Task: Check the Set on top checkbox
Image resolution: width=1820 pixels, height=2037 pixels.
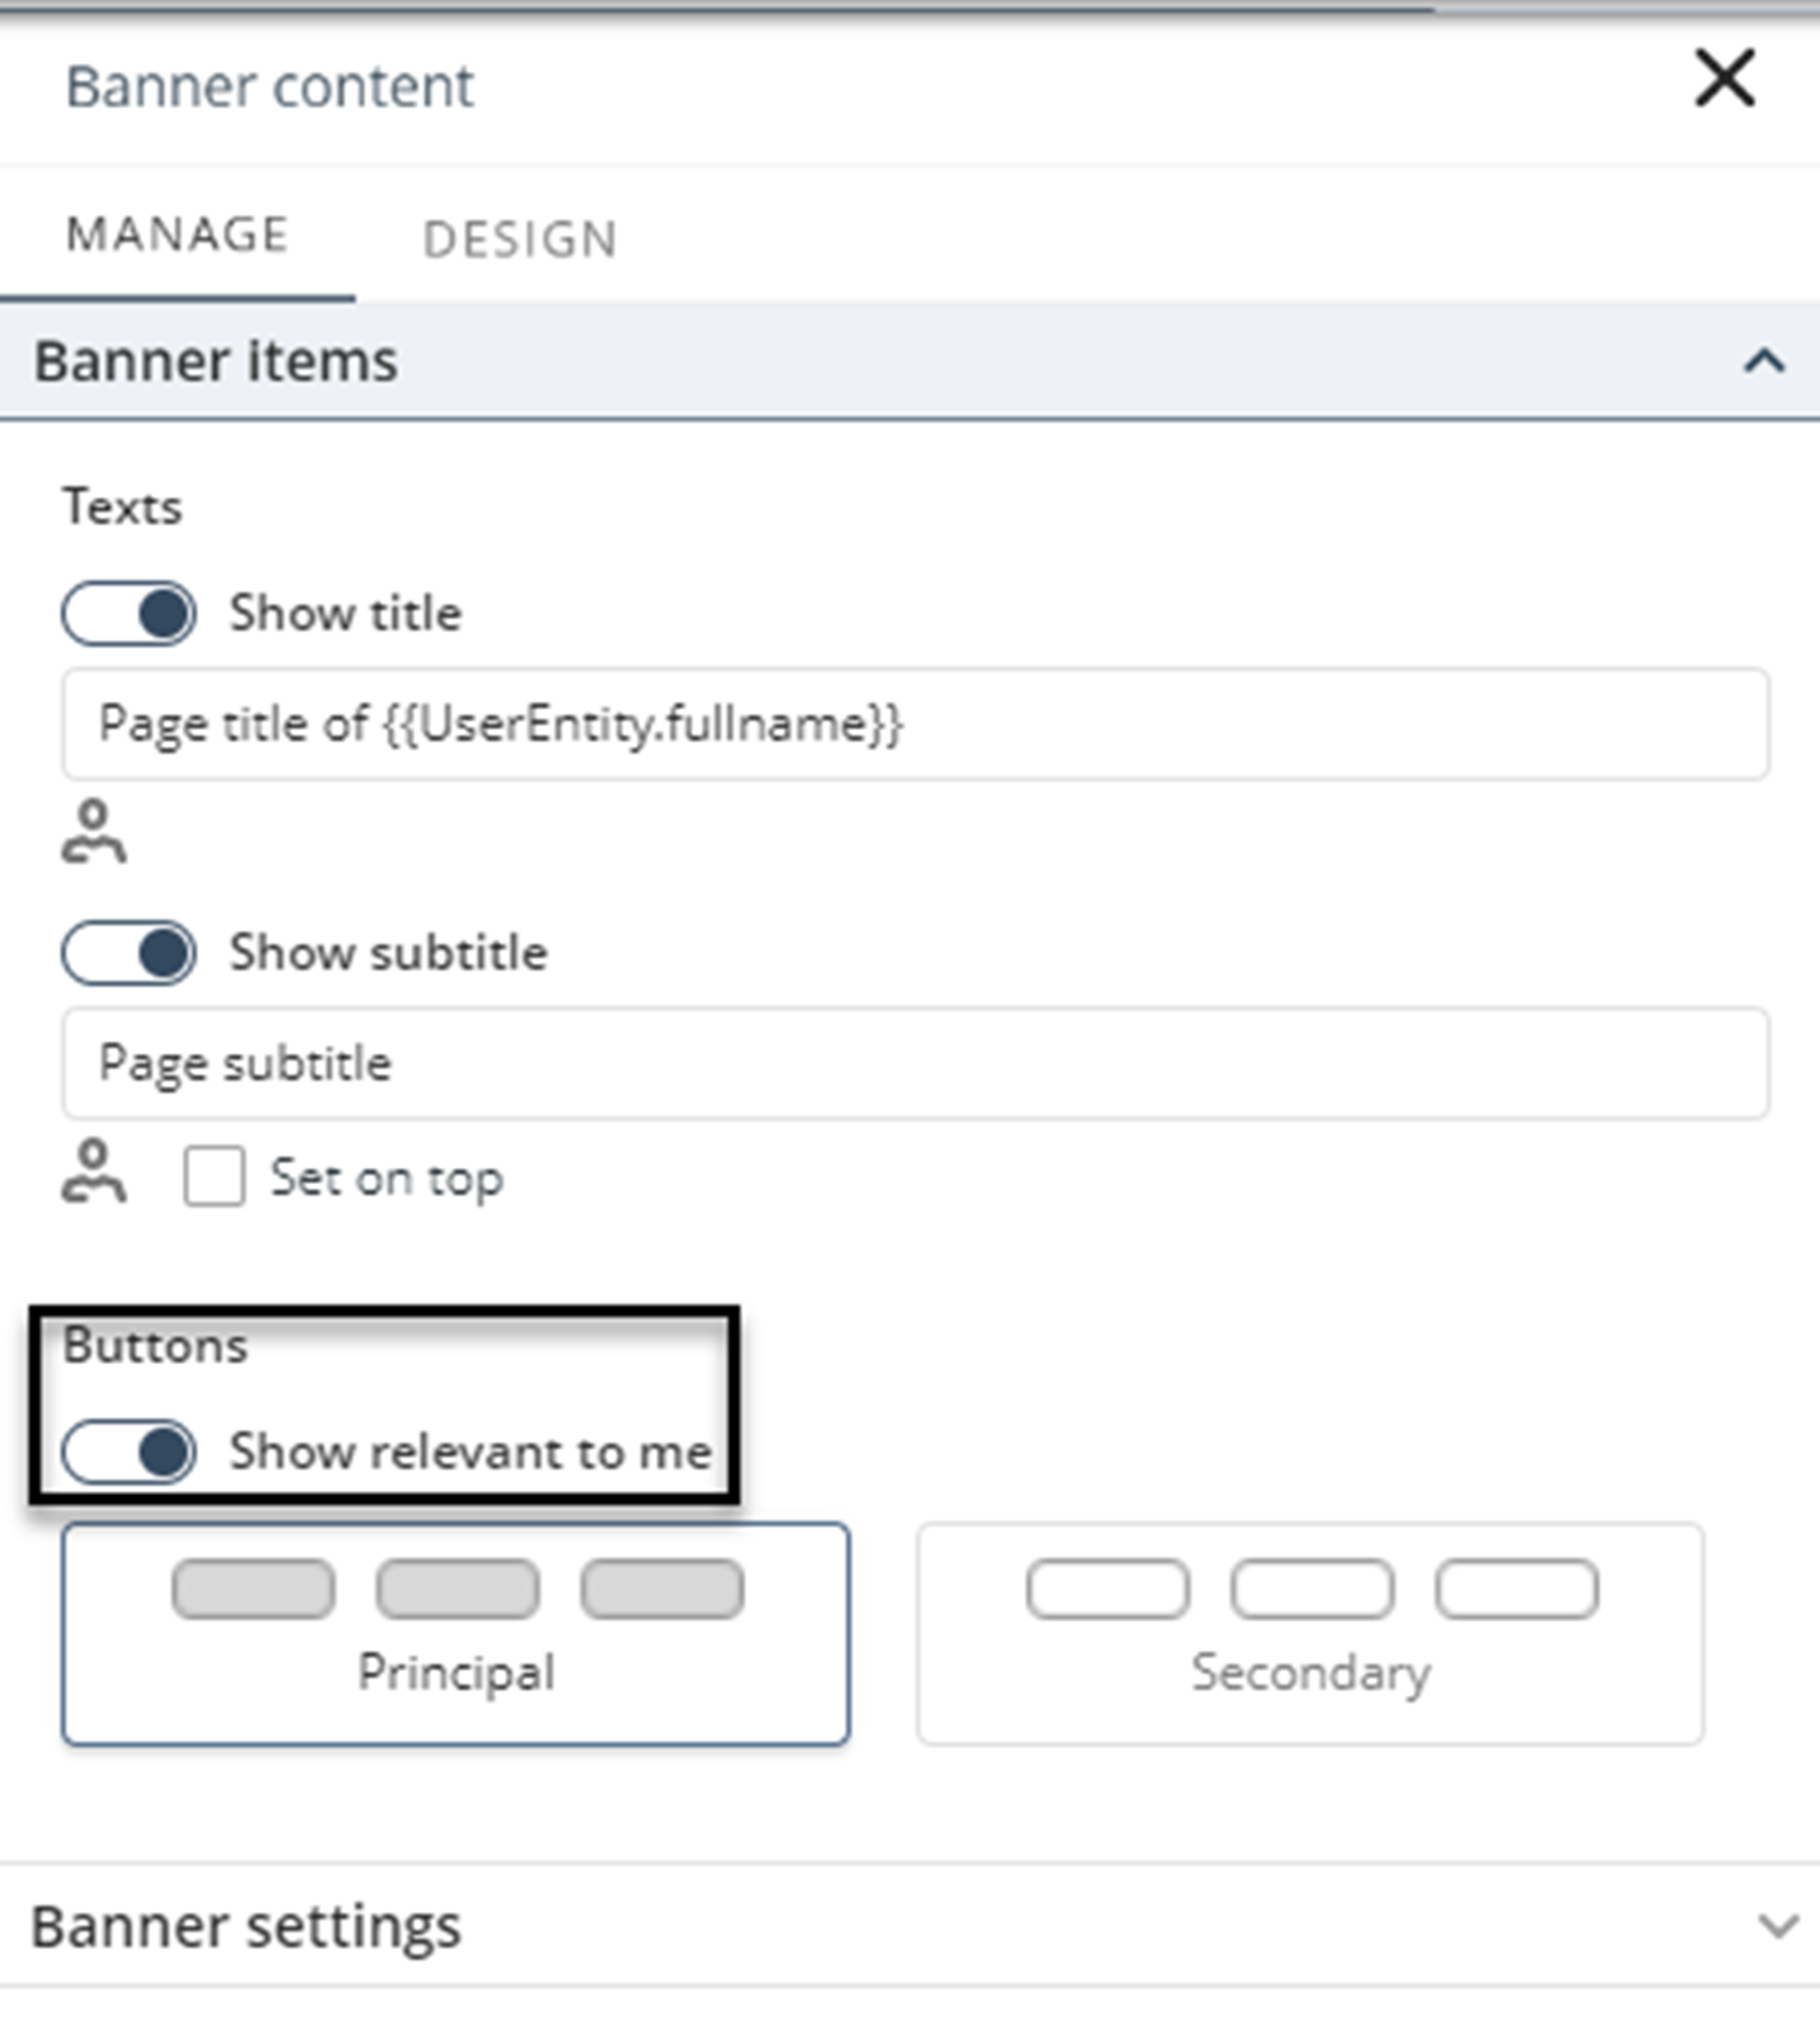Action: pos(214,1176)
